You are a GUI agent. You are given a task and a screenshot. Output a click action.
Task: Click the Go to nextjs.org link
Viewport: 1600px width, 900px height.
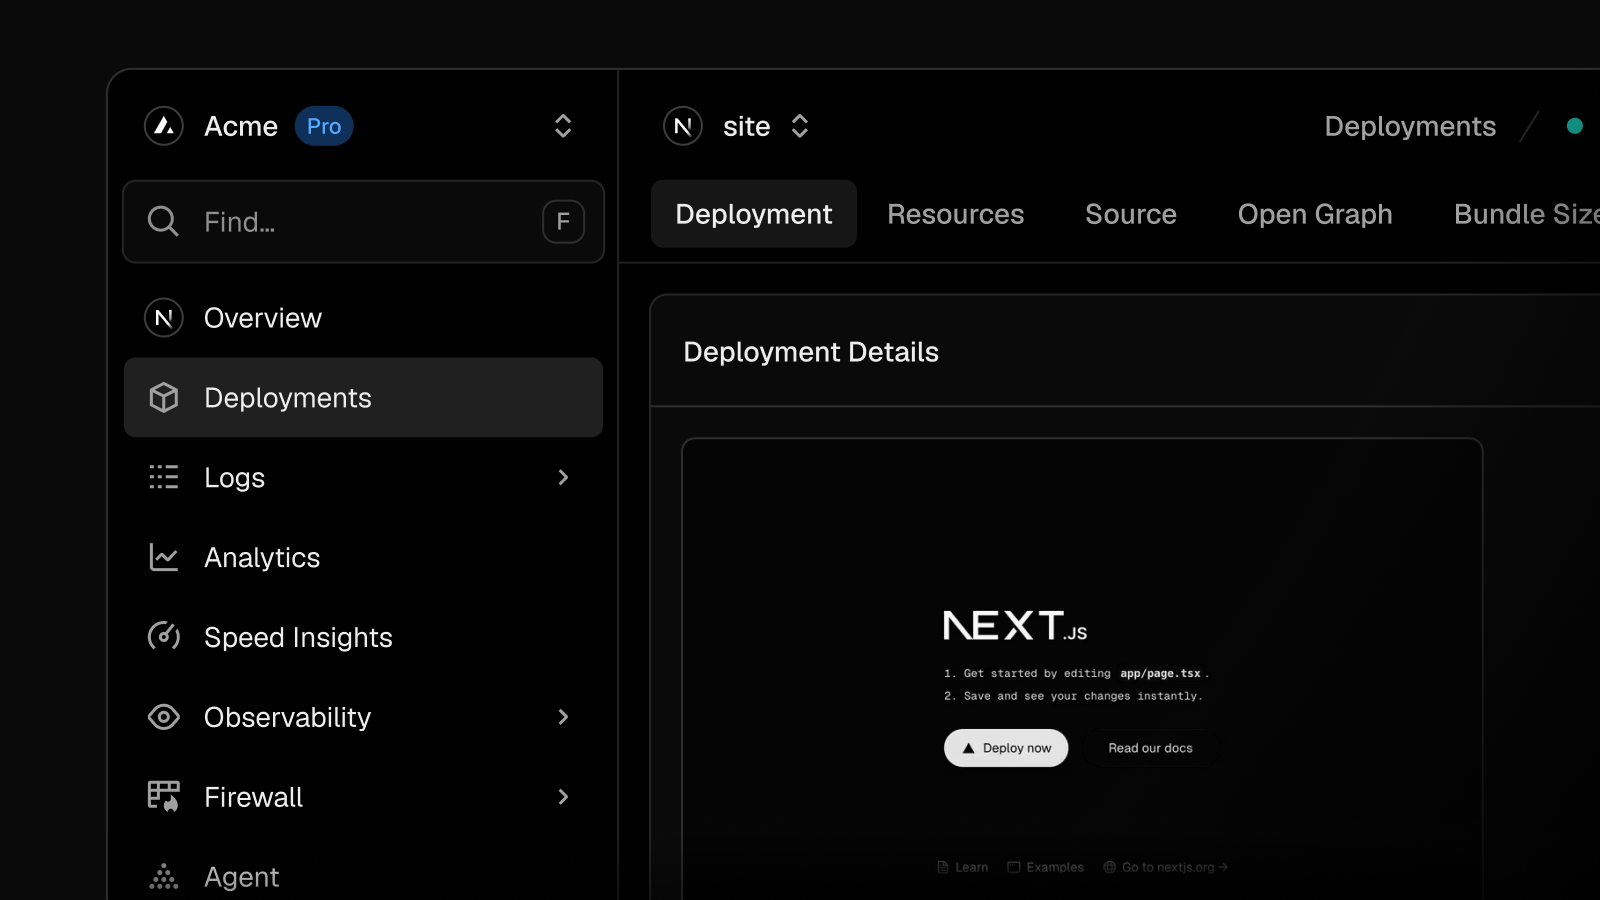pos(1166,867)
